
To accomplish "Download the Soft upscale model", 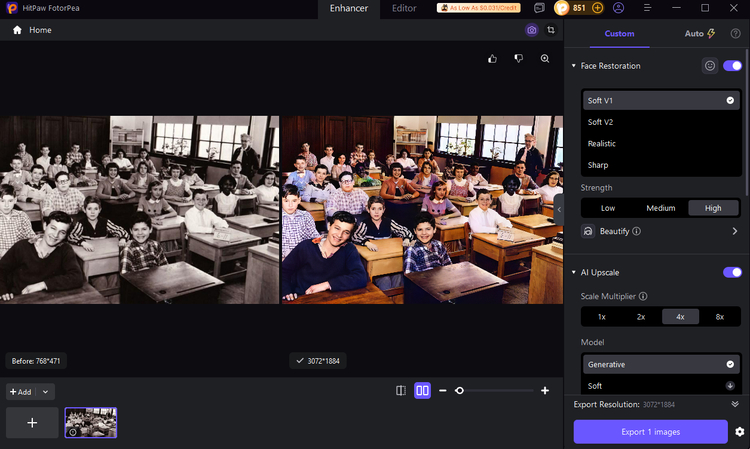I will [730, 386].
